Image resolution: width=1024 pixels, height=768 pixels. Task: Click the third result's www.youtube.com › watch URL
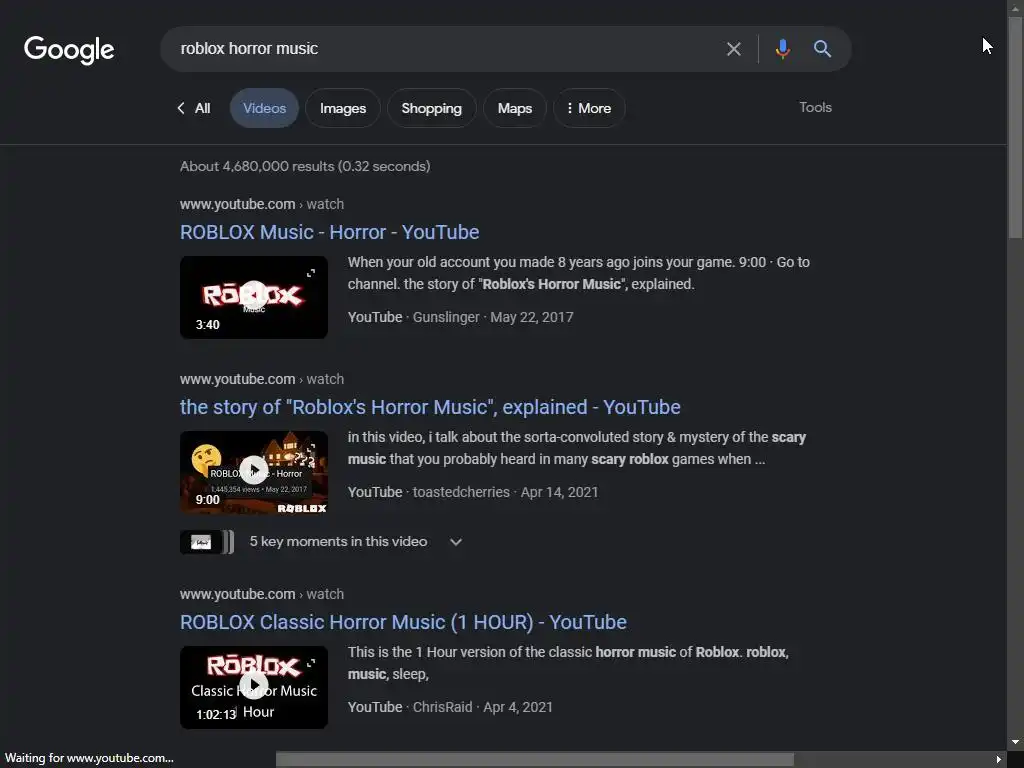262,594
